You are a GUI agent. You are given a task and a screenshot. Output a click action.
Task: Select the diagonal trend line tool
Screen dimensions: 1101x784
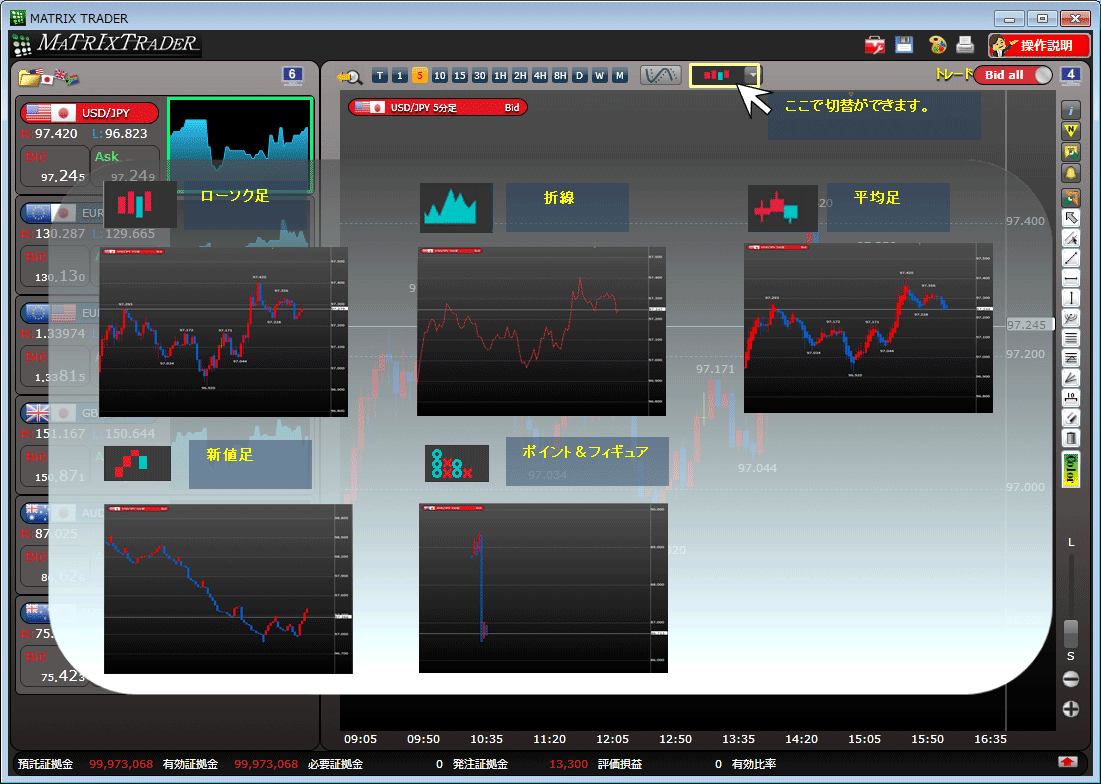click(x=1071, y=258)
